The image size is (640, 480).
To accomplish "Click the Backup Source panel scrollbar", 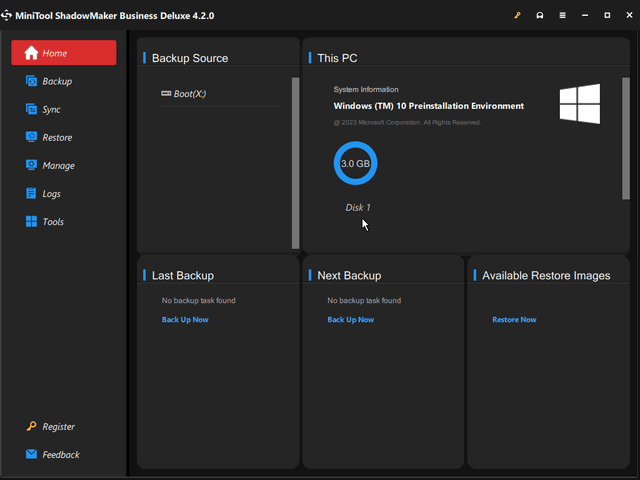I will click(x=295, y=160).
